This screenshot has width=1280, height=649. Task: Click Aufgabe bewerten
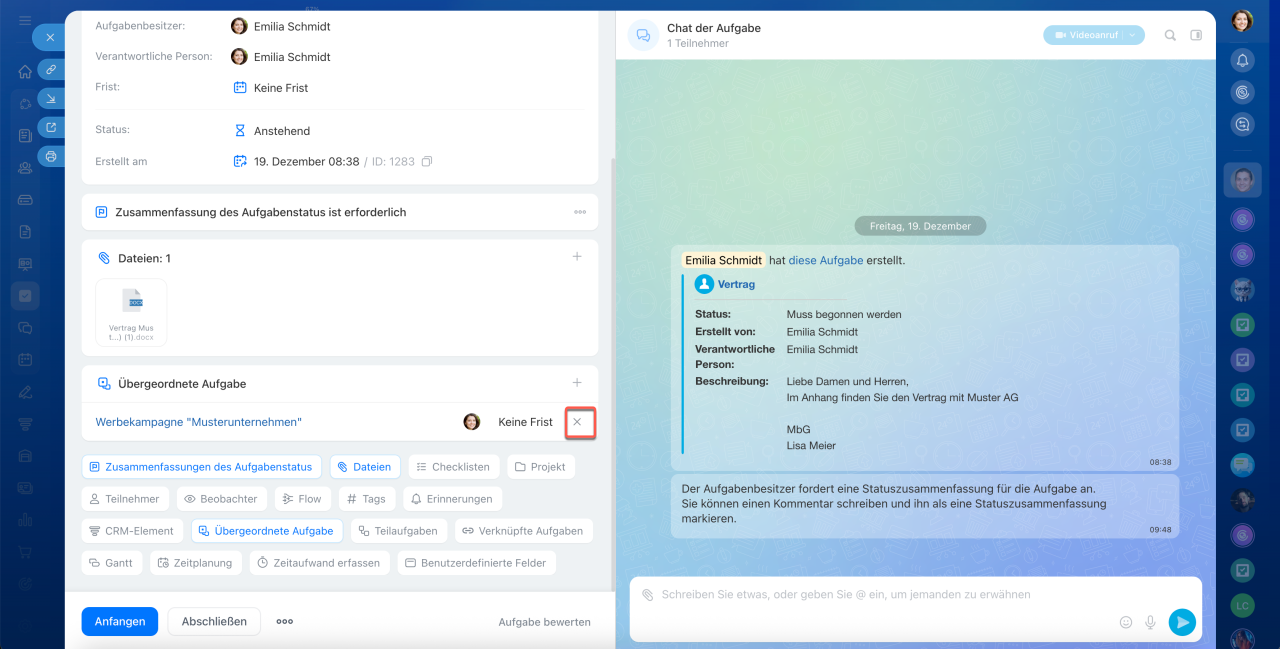(545, 622)
